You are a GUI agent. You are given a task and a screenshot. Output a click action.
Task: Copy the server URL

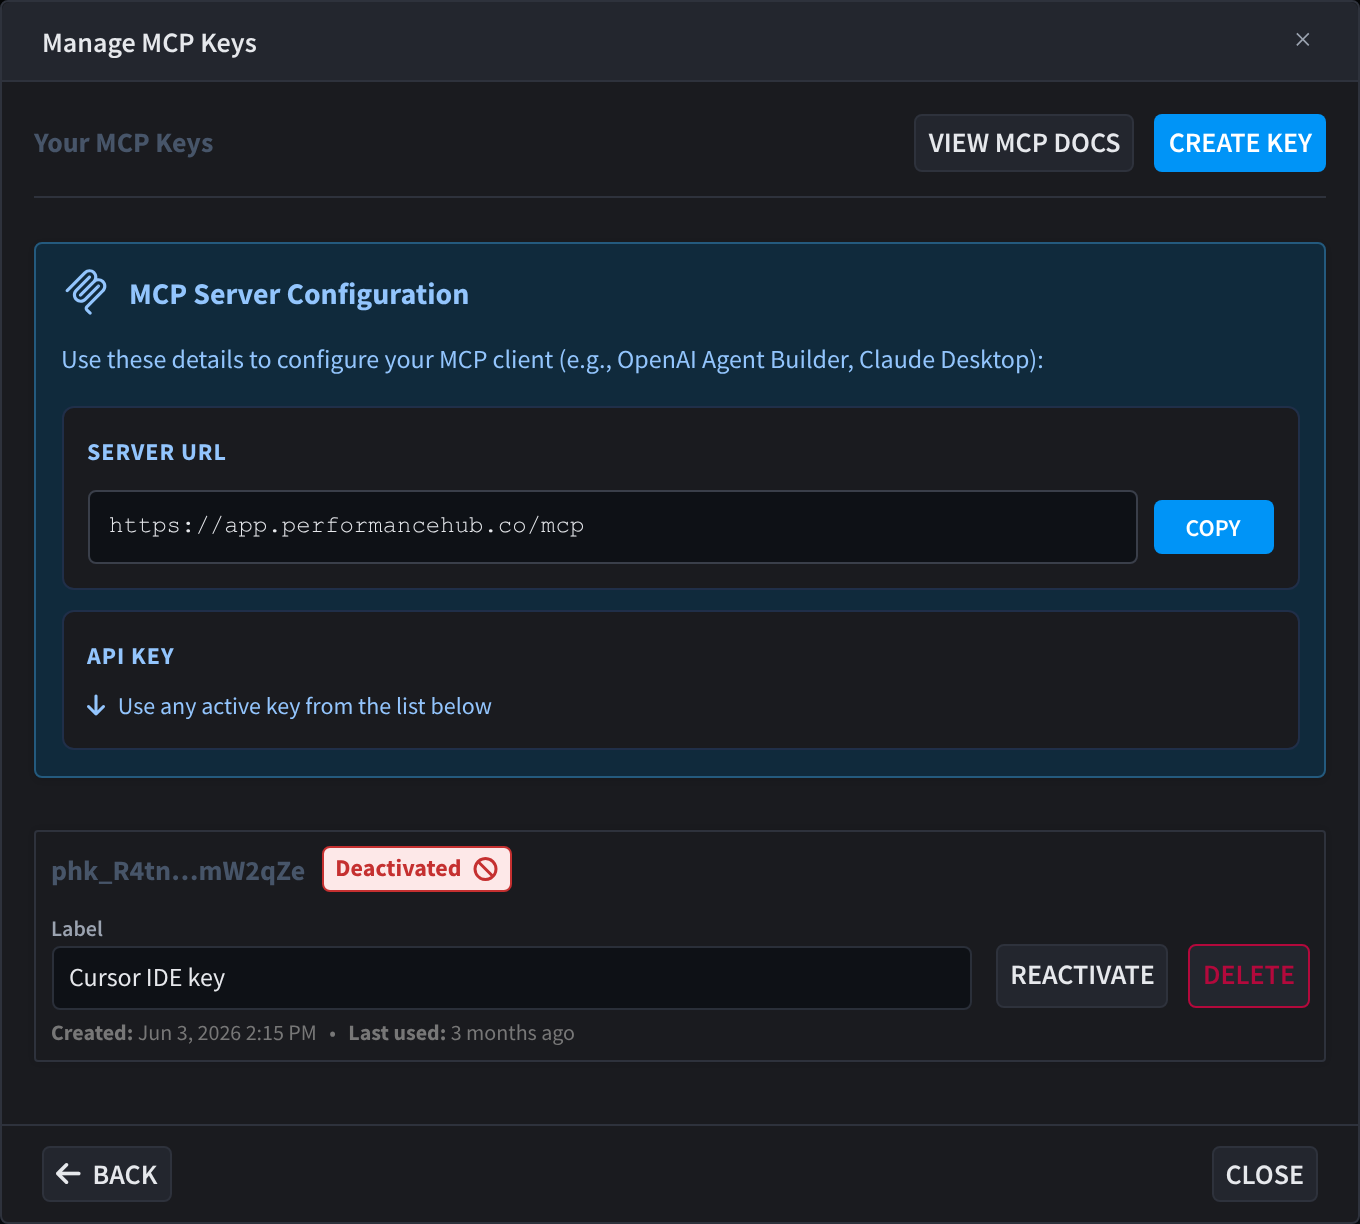pyautogui.click(x=1214, y=527)
